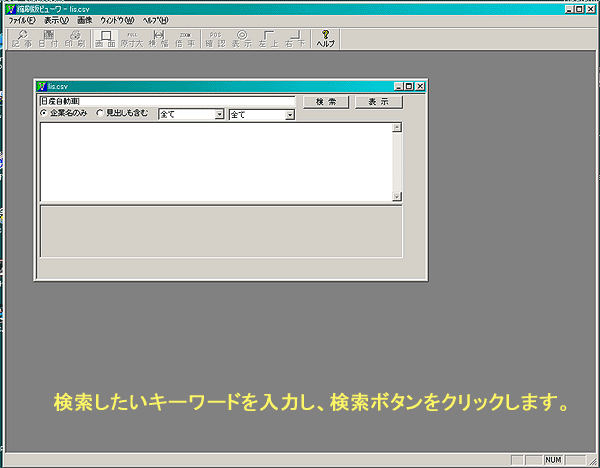Screen dimensions: 600x468
Task: Open the ウィンドウ menu
Action: click(x=117, y=20)
